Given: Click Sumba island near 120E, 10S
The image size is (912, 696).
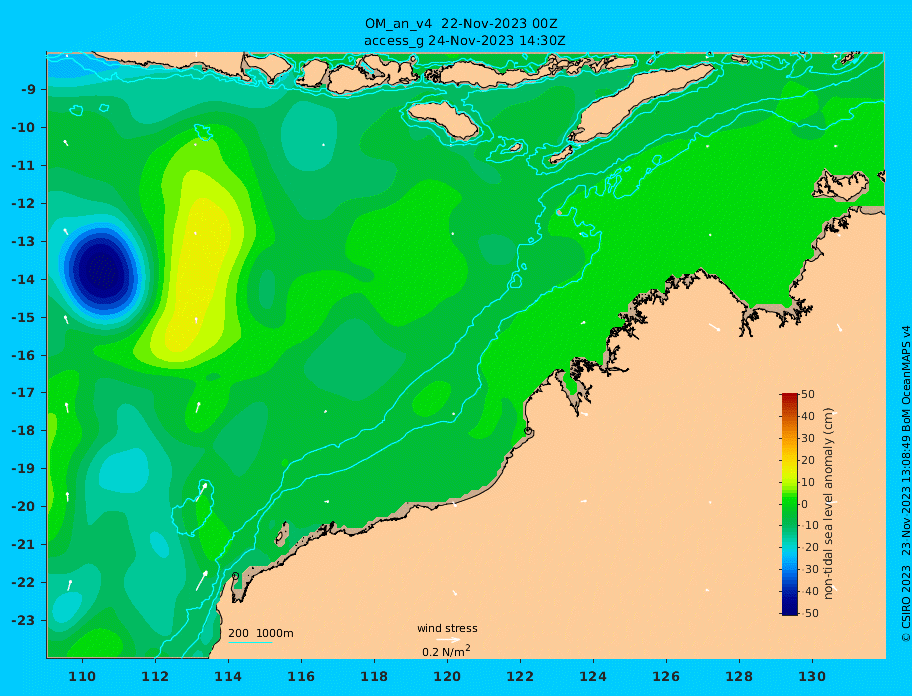Looking at the screenshot, I should click(443, 119).
